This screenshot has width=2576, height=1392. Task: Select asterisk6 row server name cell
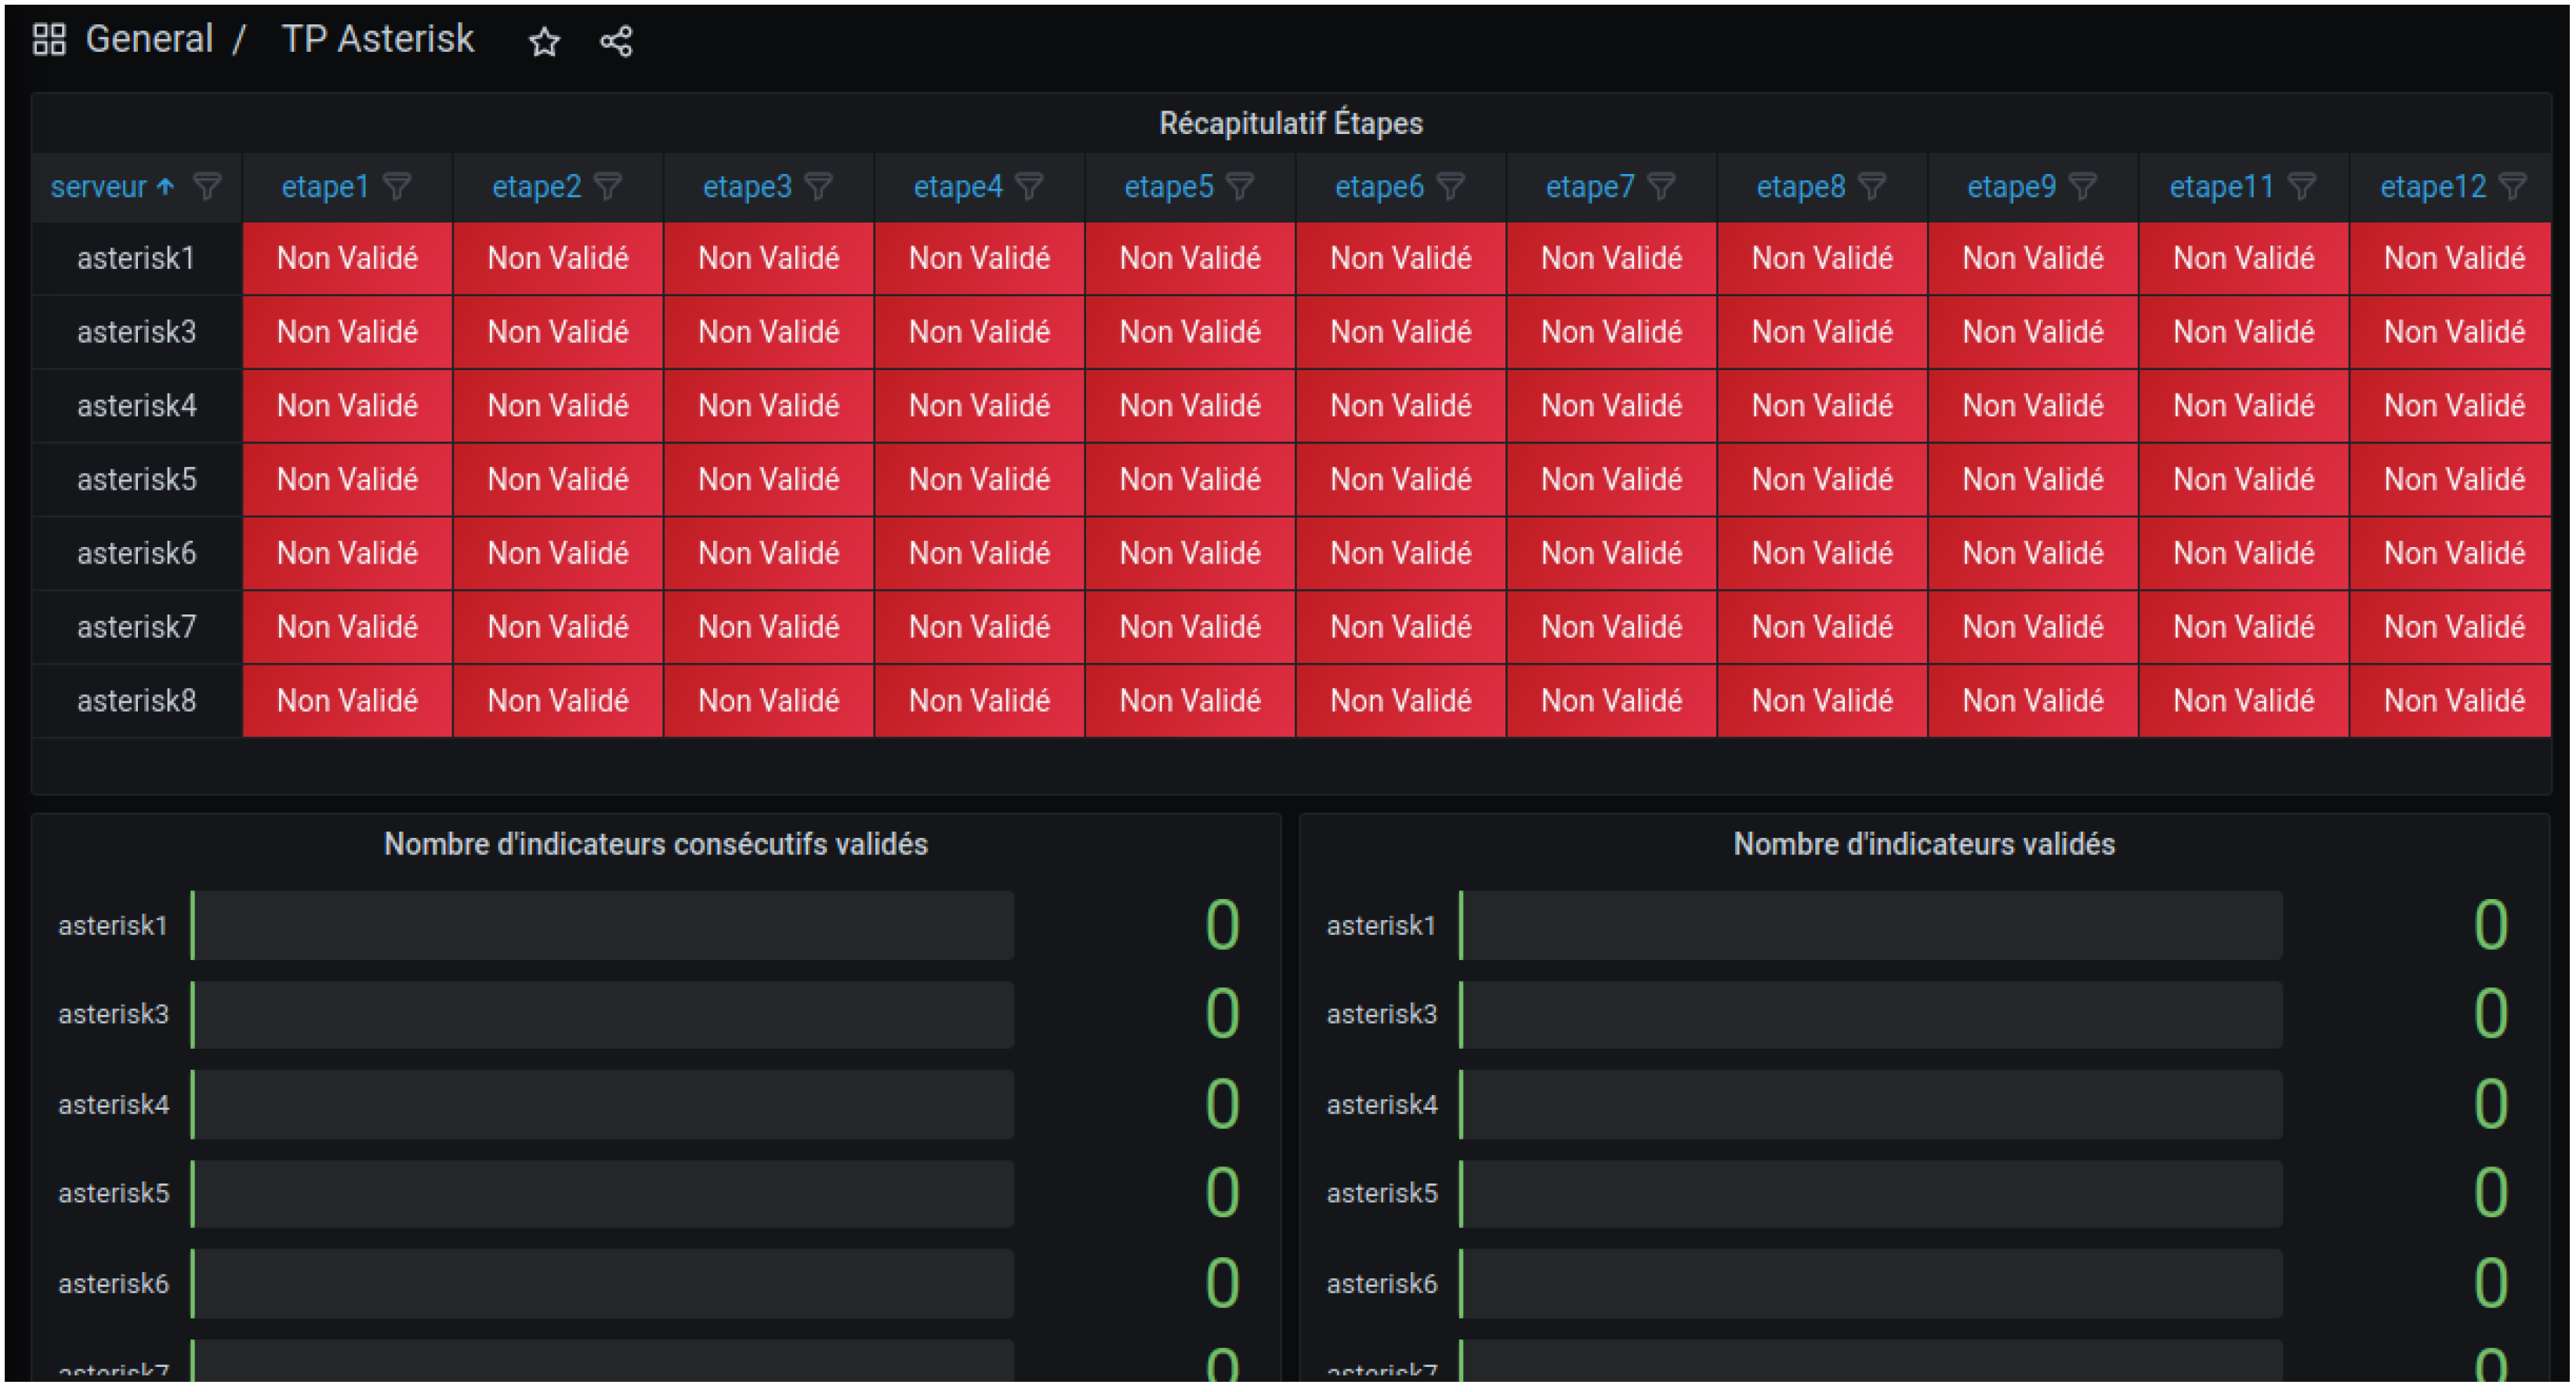pyautogui.click(x=137, y=553)
